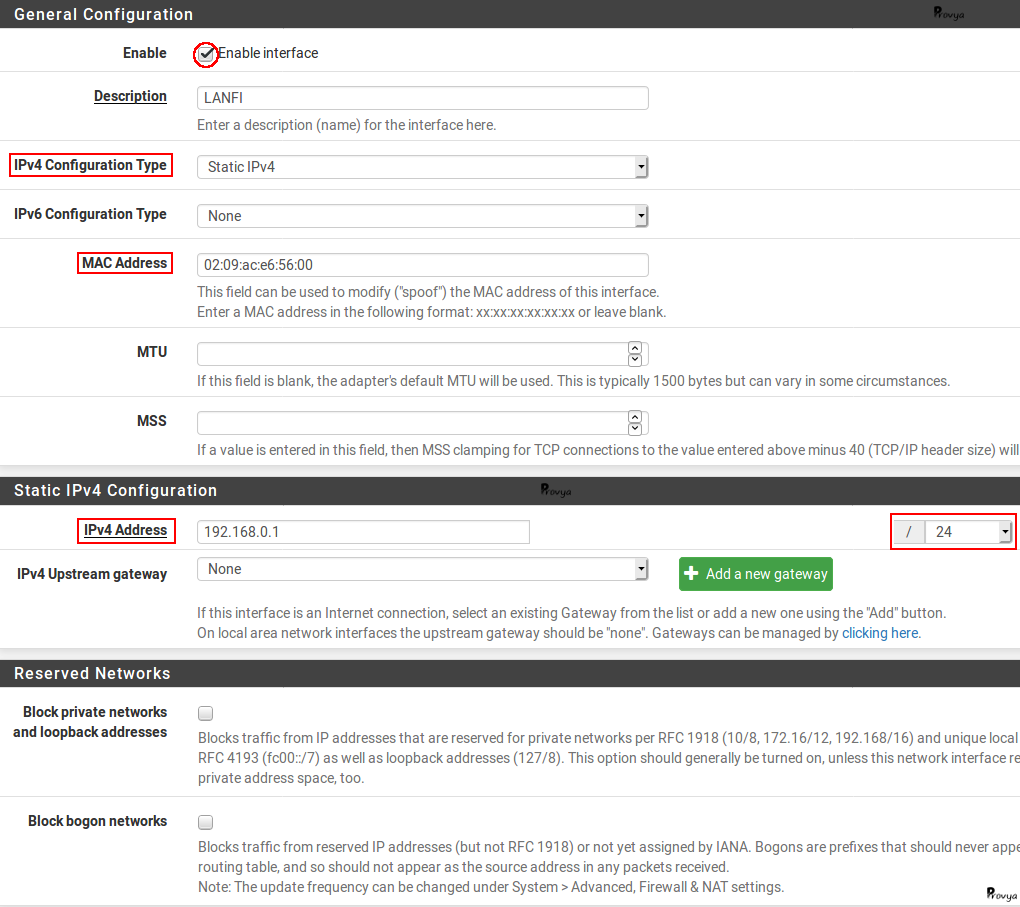Open the subnet mask 24 dropdown
Image resolution: width=1020 pixels, height=907 pixels.
tap(969, 532)
